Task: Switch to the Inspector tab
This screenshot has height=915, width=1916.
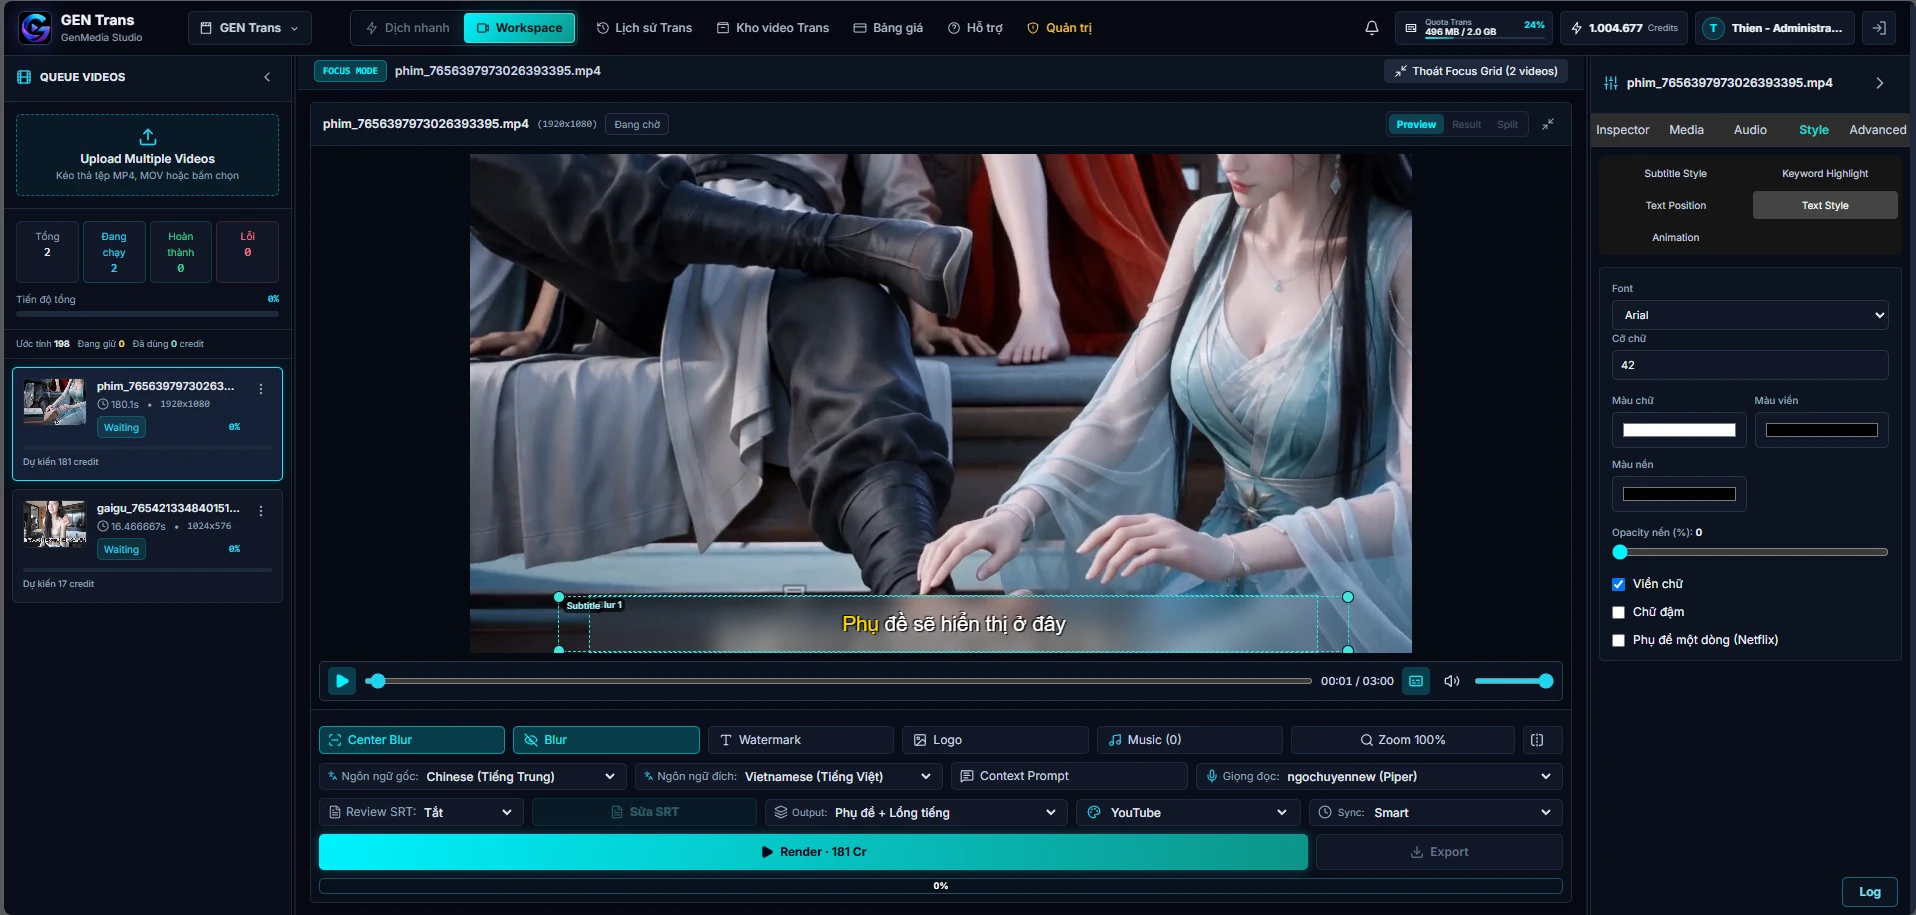Action: pyautogui.click(x=1622, y=130)
